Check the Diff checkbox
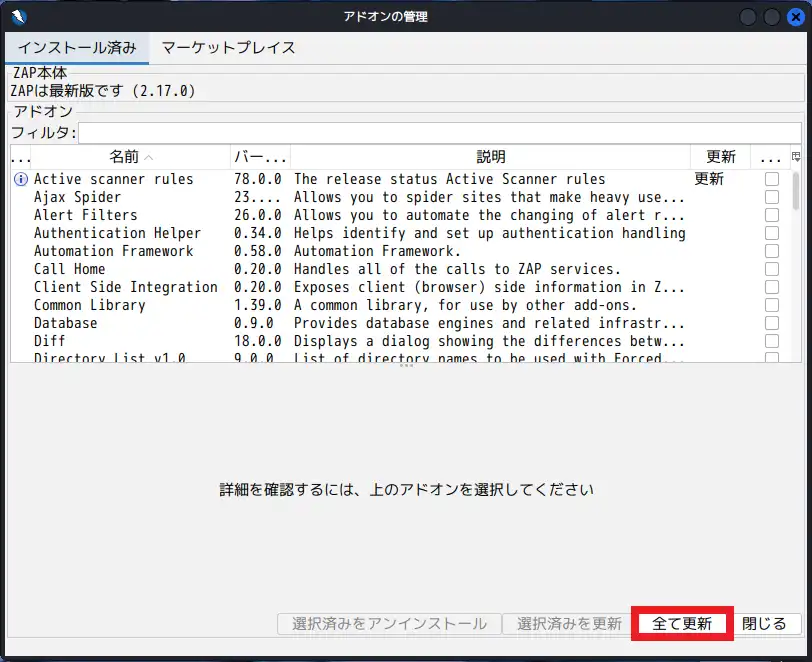 (x=771, y=341)
